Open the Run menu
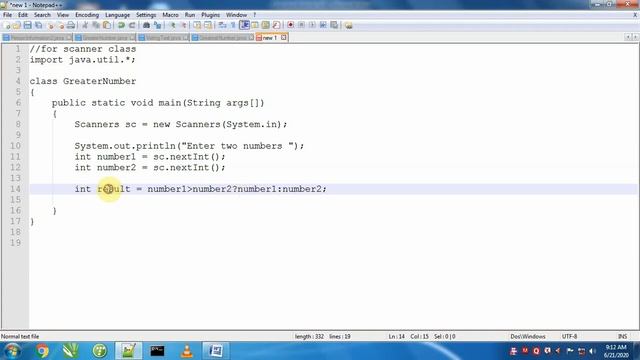Screen dimensions: 640x360 [190, 15]
